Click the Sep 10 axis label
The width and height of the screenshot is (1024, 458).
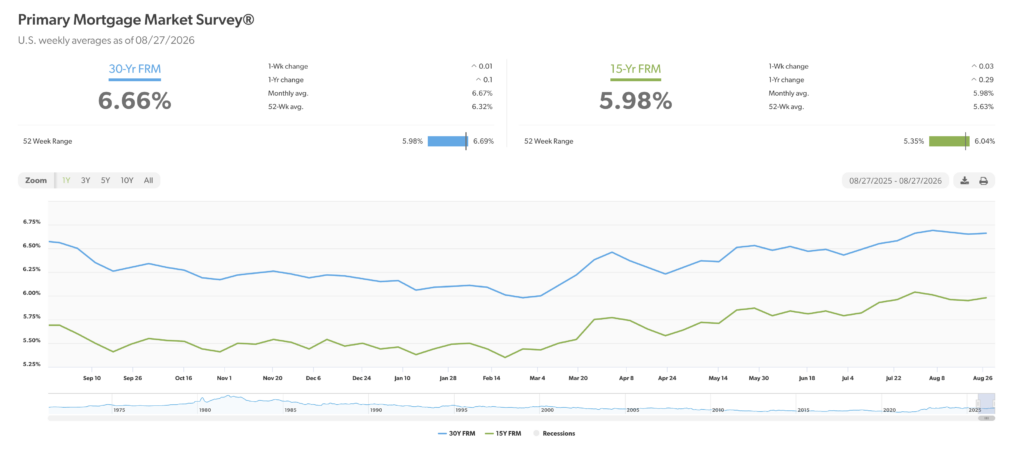pos(92,378)
